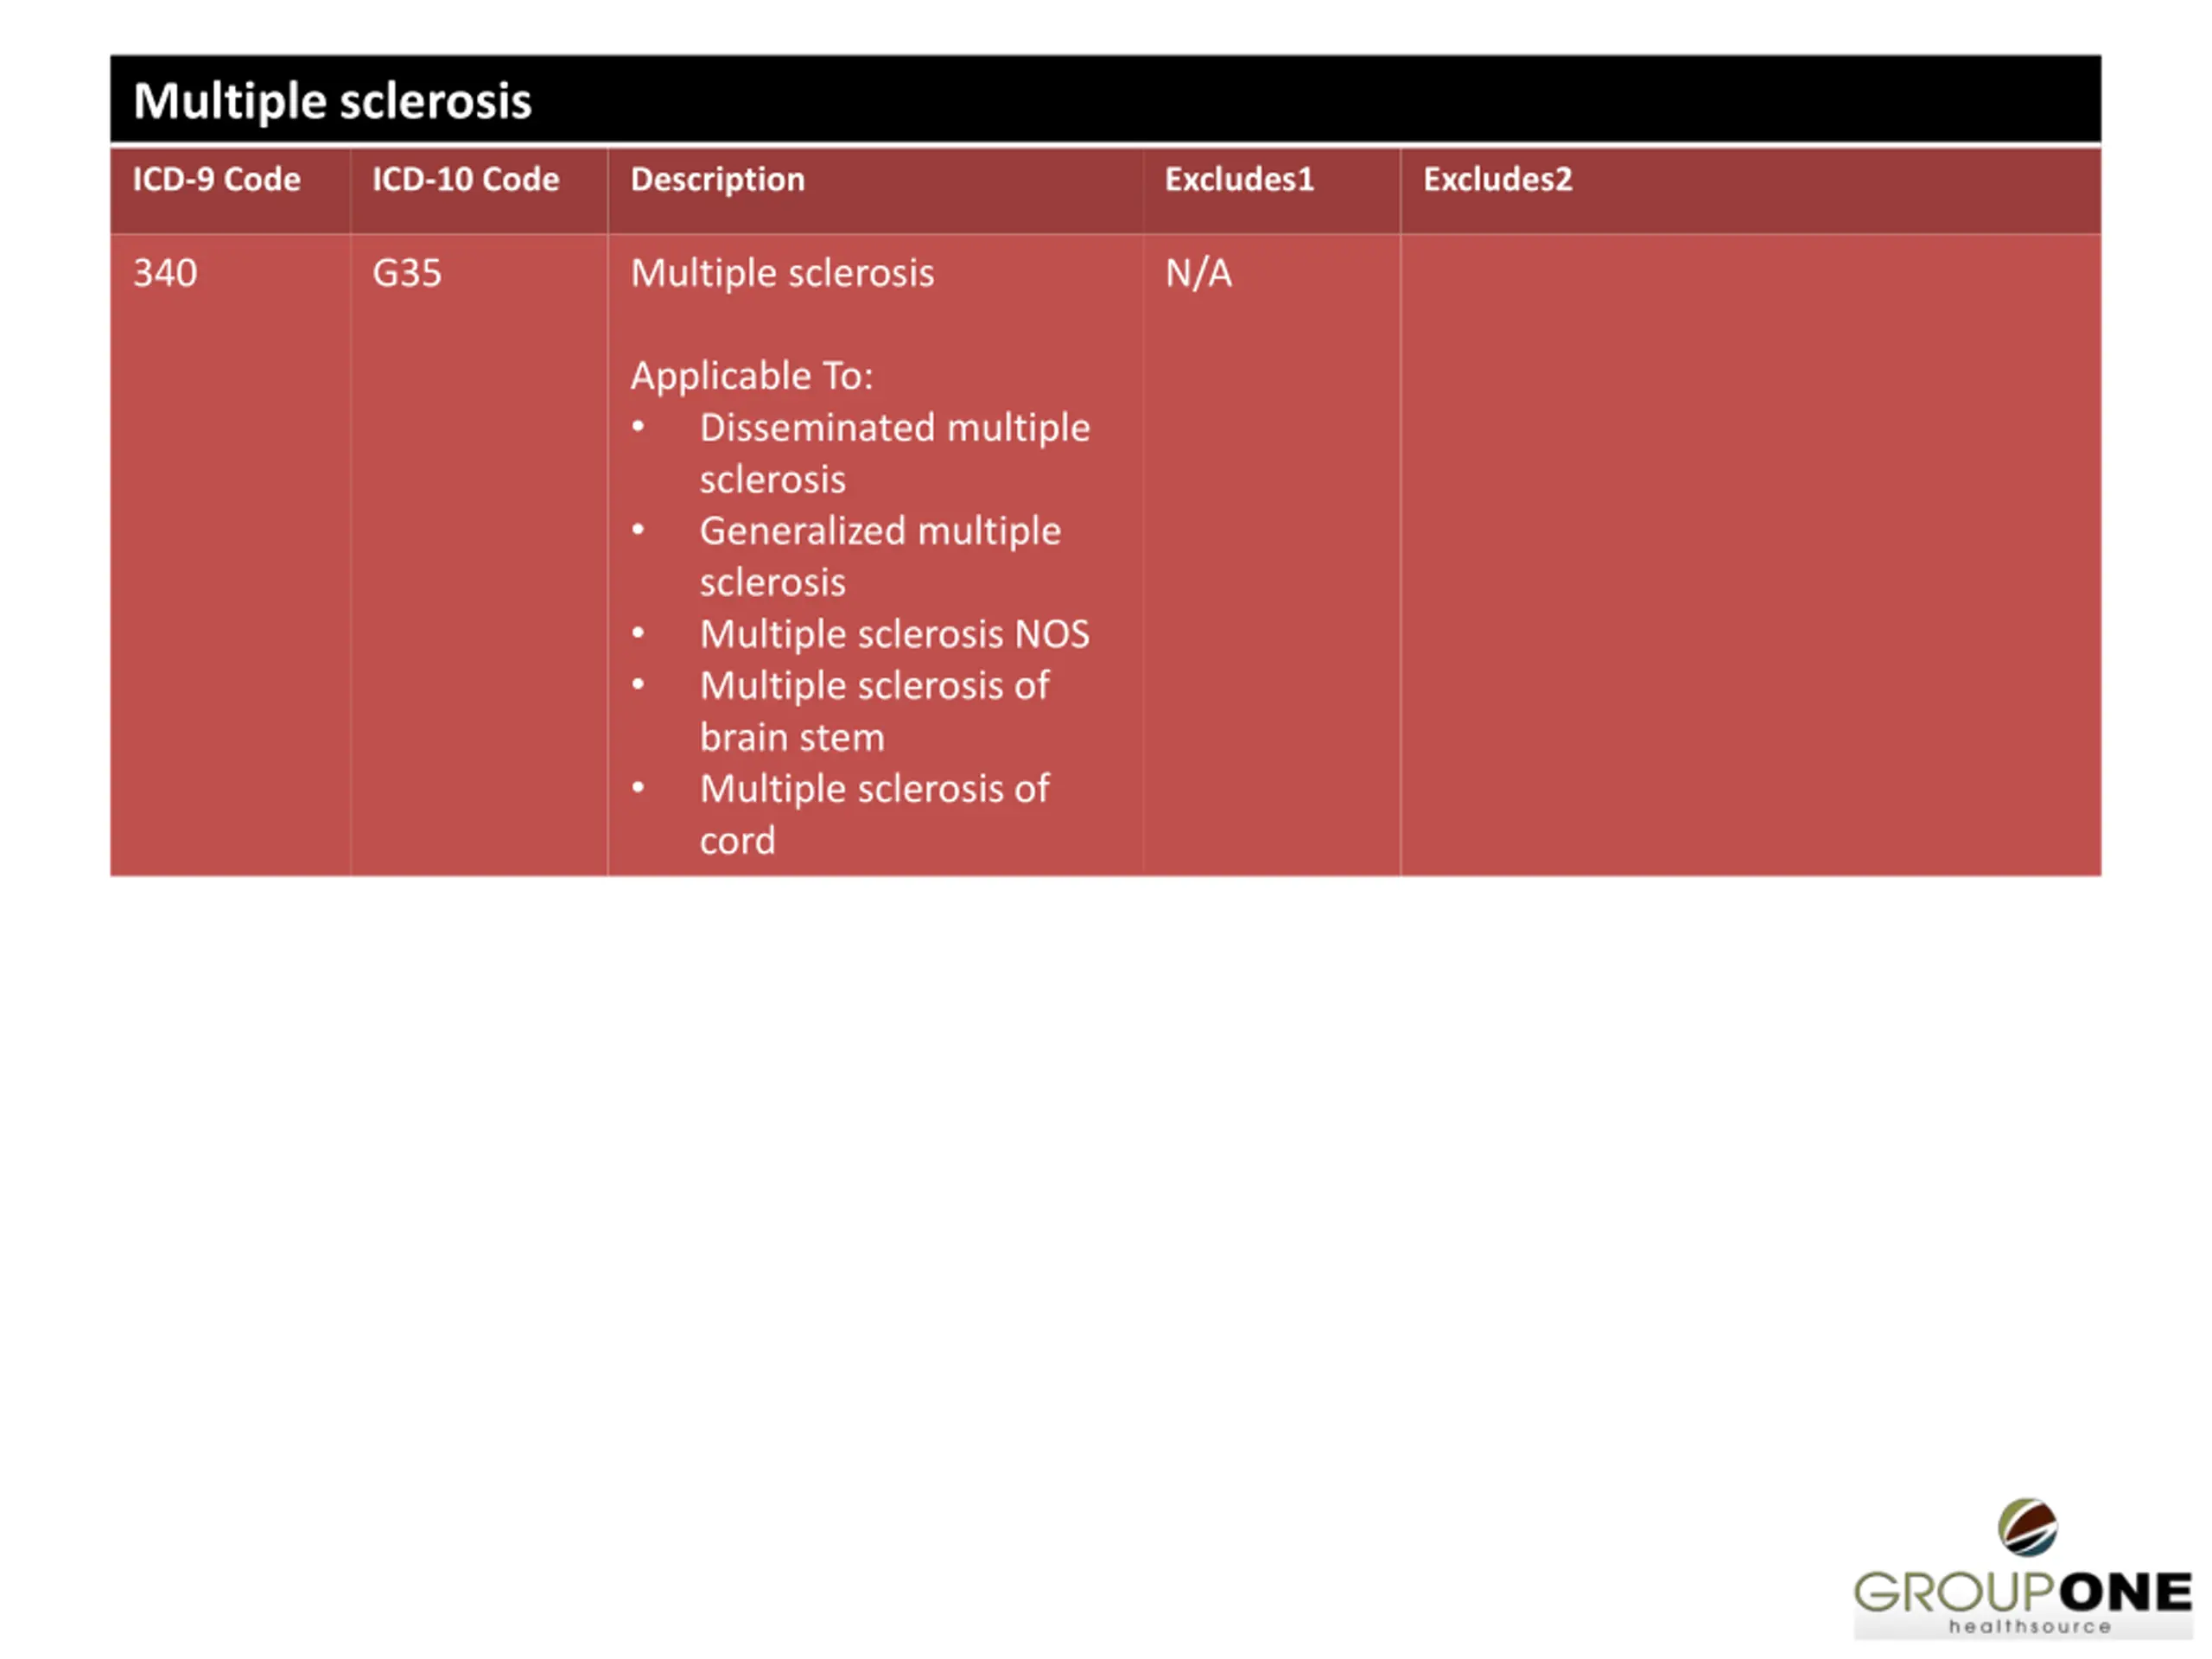Click the Applicable To: label
The width and height of the screenshot is (2212, 1659).
tap(752, 376)
